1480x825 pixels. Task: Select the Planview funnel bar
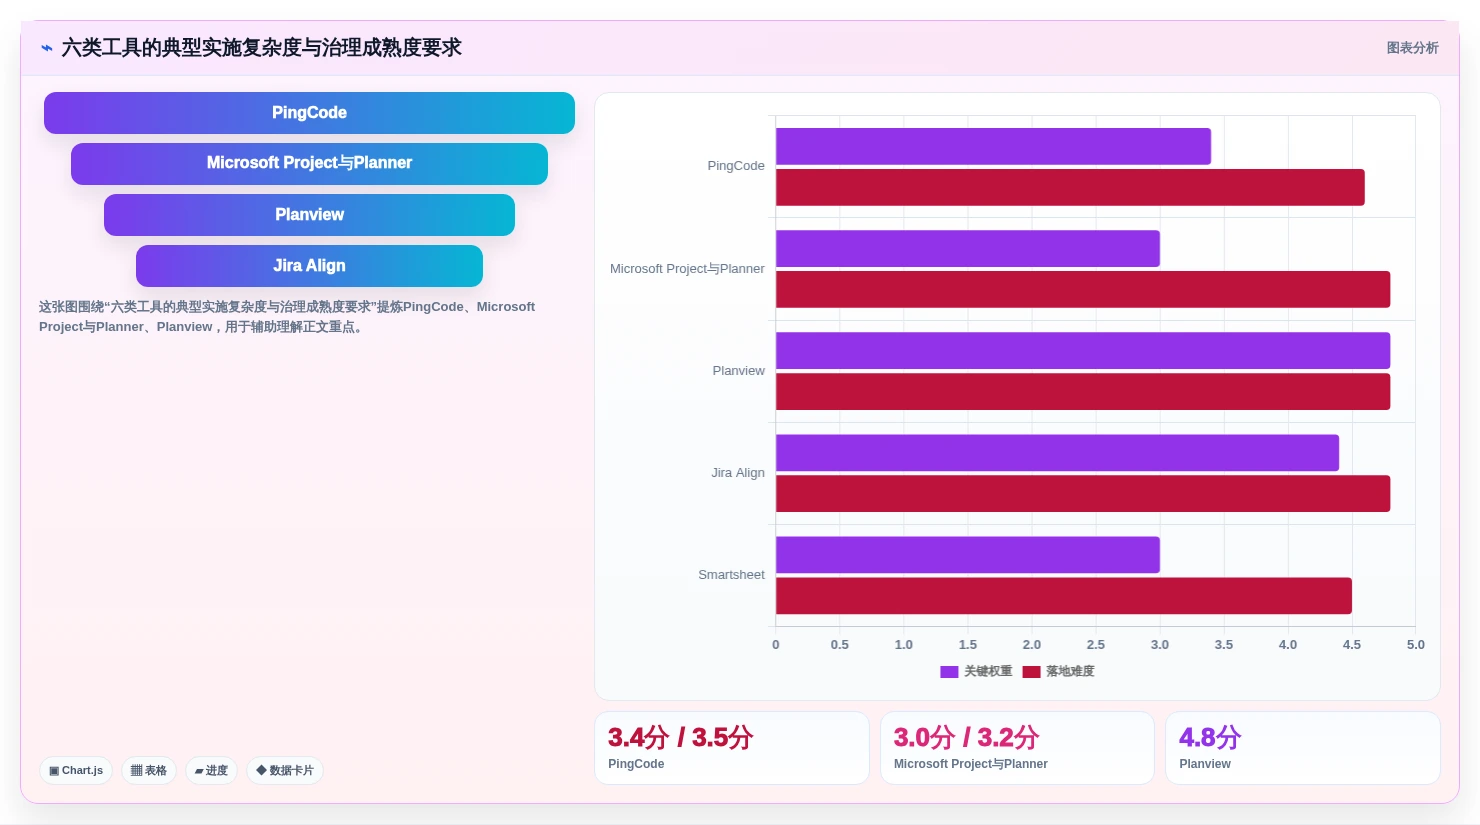click(x=309, y=215)
